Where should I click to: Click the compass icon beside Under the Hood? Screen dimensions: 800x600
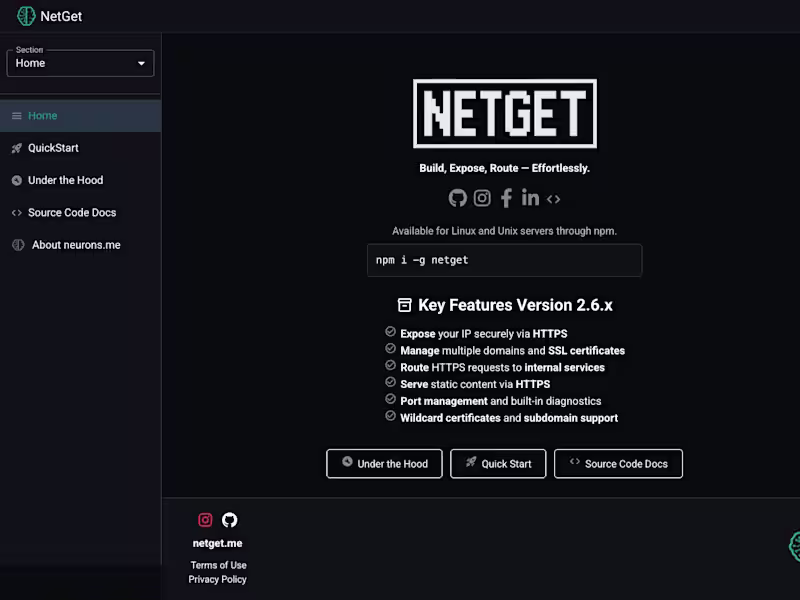tap(15, 180)
